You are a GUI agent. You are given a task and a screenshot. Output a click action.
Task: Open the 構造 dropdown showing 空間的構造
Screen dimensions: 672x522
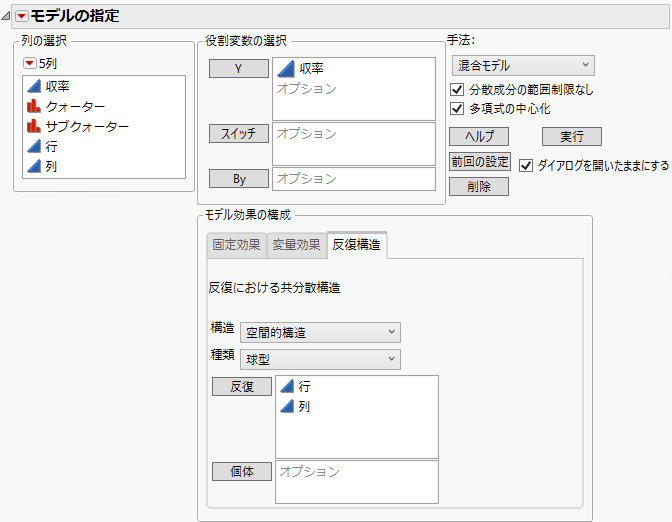point(320,333)
